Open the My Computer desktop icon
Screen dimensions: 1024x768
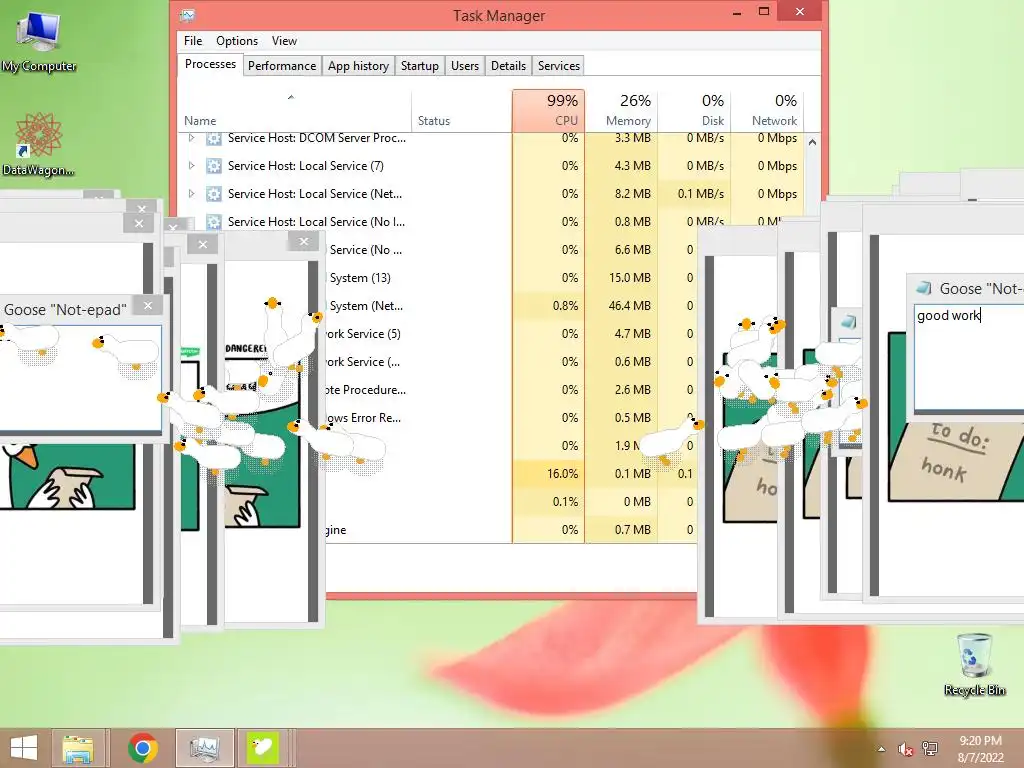click(39, 39)
